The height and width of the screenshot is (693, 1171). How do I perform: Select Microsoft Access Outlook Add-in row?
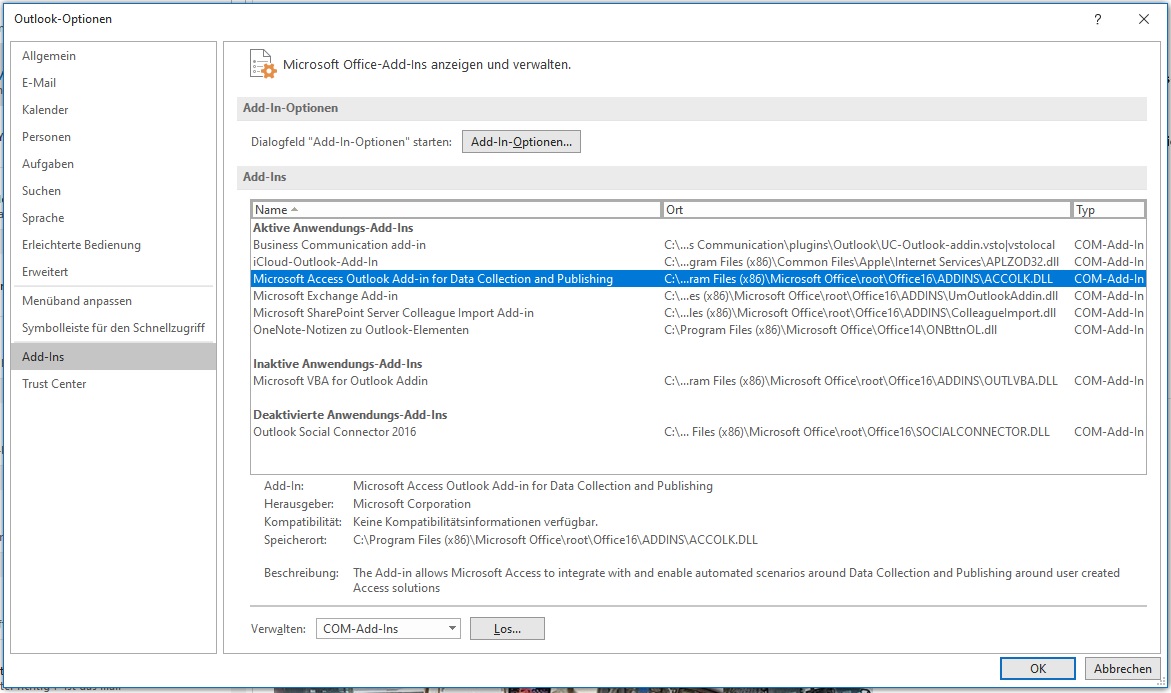(x=698, y=279)
